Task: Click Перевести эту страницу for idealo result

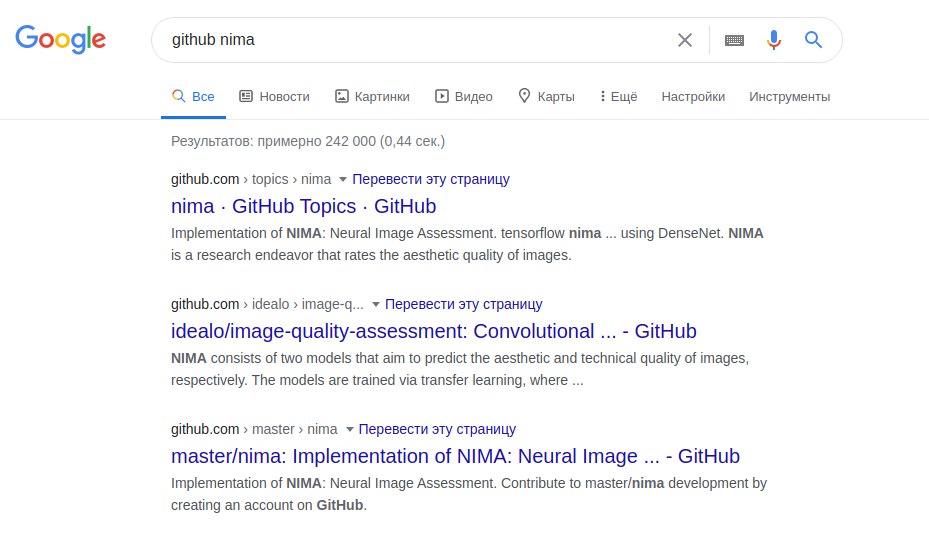Action: pos(463,304)
